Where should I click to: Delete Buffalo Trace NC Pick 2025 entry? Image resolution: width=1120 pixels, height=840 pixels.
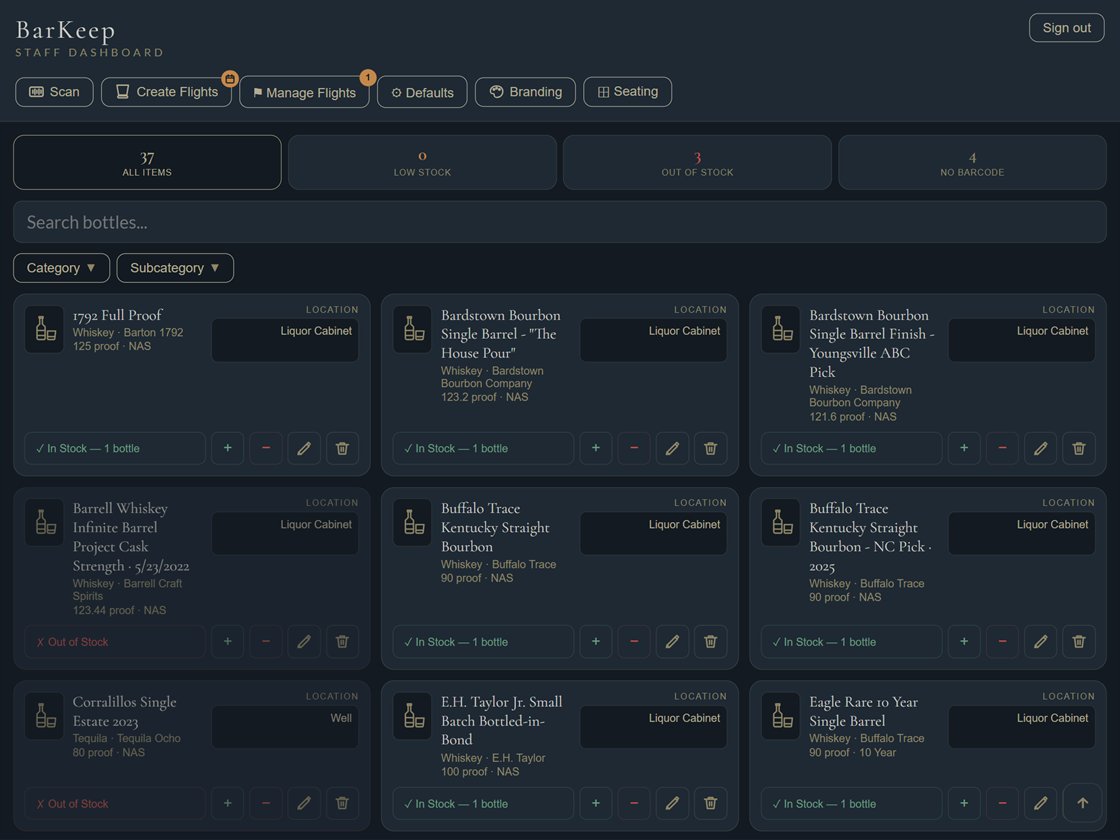click(x=1079, y=641)
